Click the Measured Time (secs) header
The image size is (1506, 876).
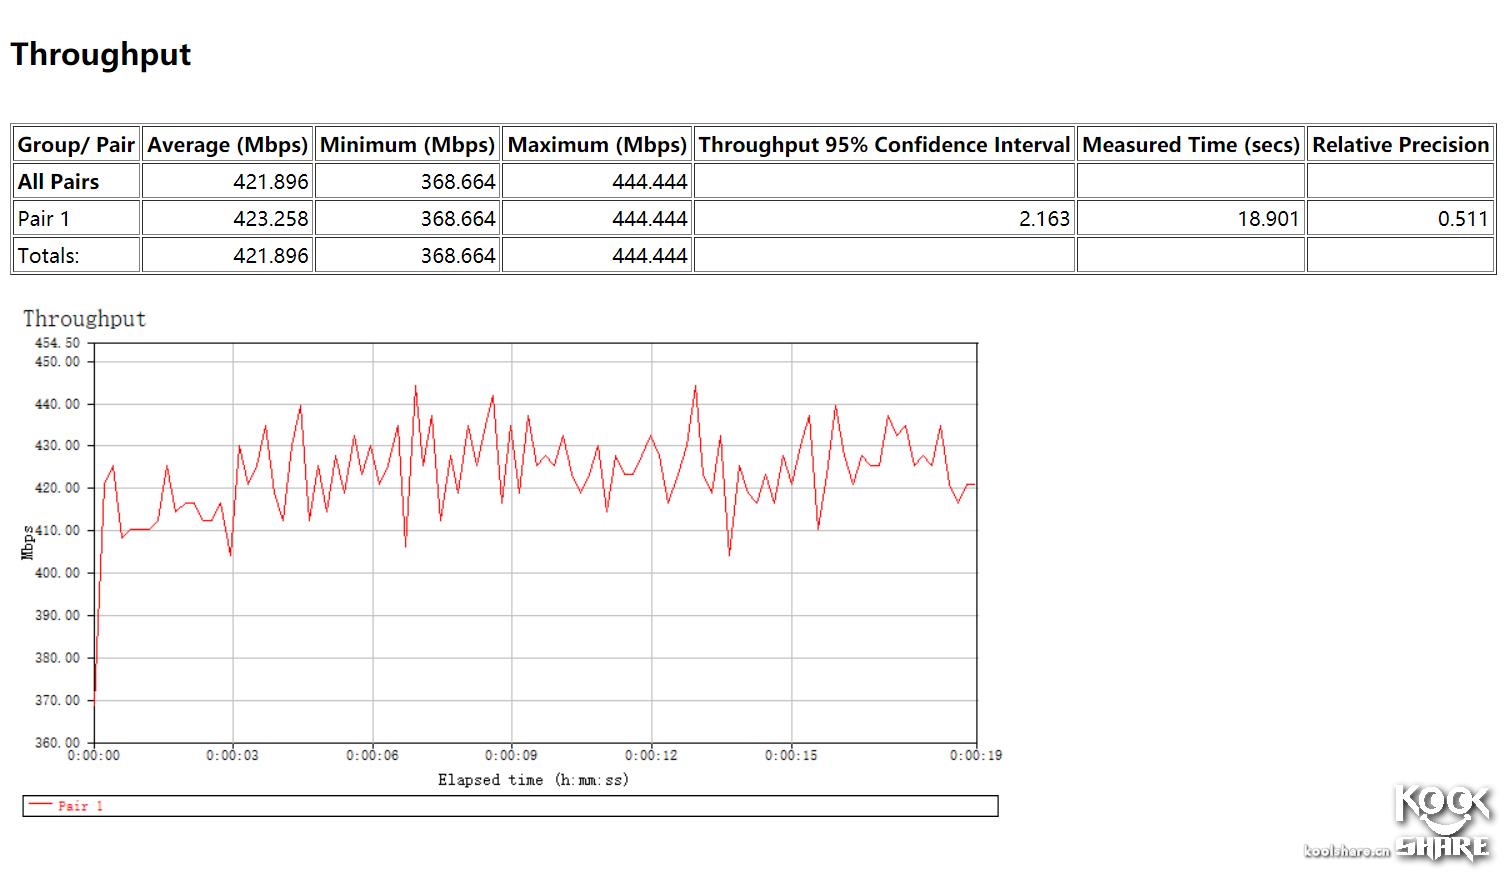click(1190, 144)
